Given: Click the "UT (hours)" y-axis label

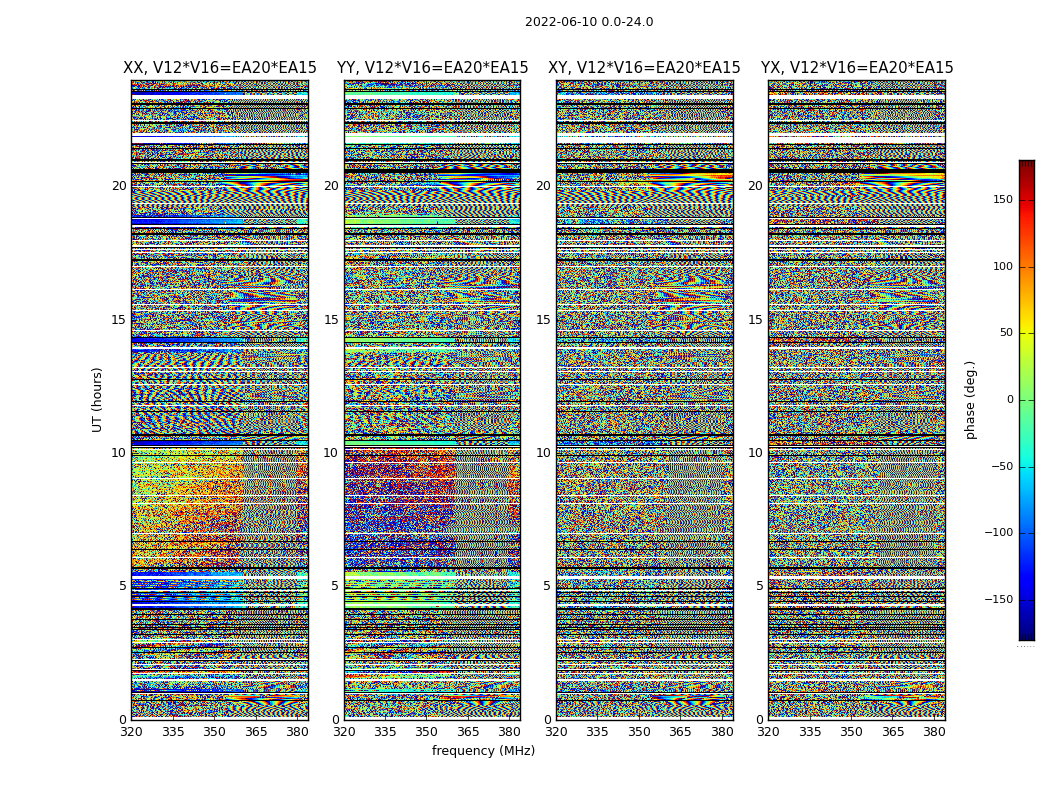Looking at the screenshot, I should coord(97,400).
